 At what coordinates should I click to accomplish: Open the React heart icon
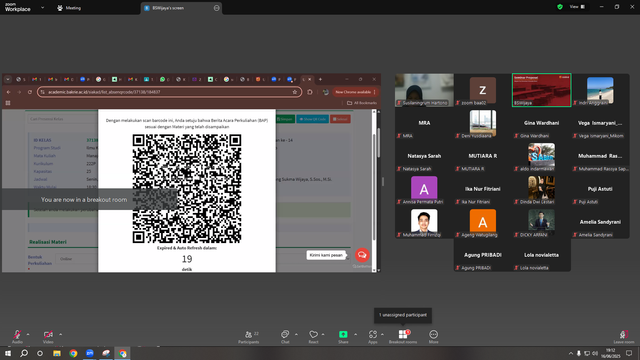pyautogui.click(x=313, y=335)
